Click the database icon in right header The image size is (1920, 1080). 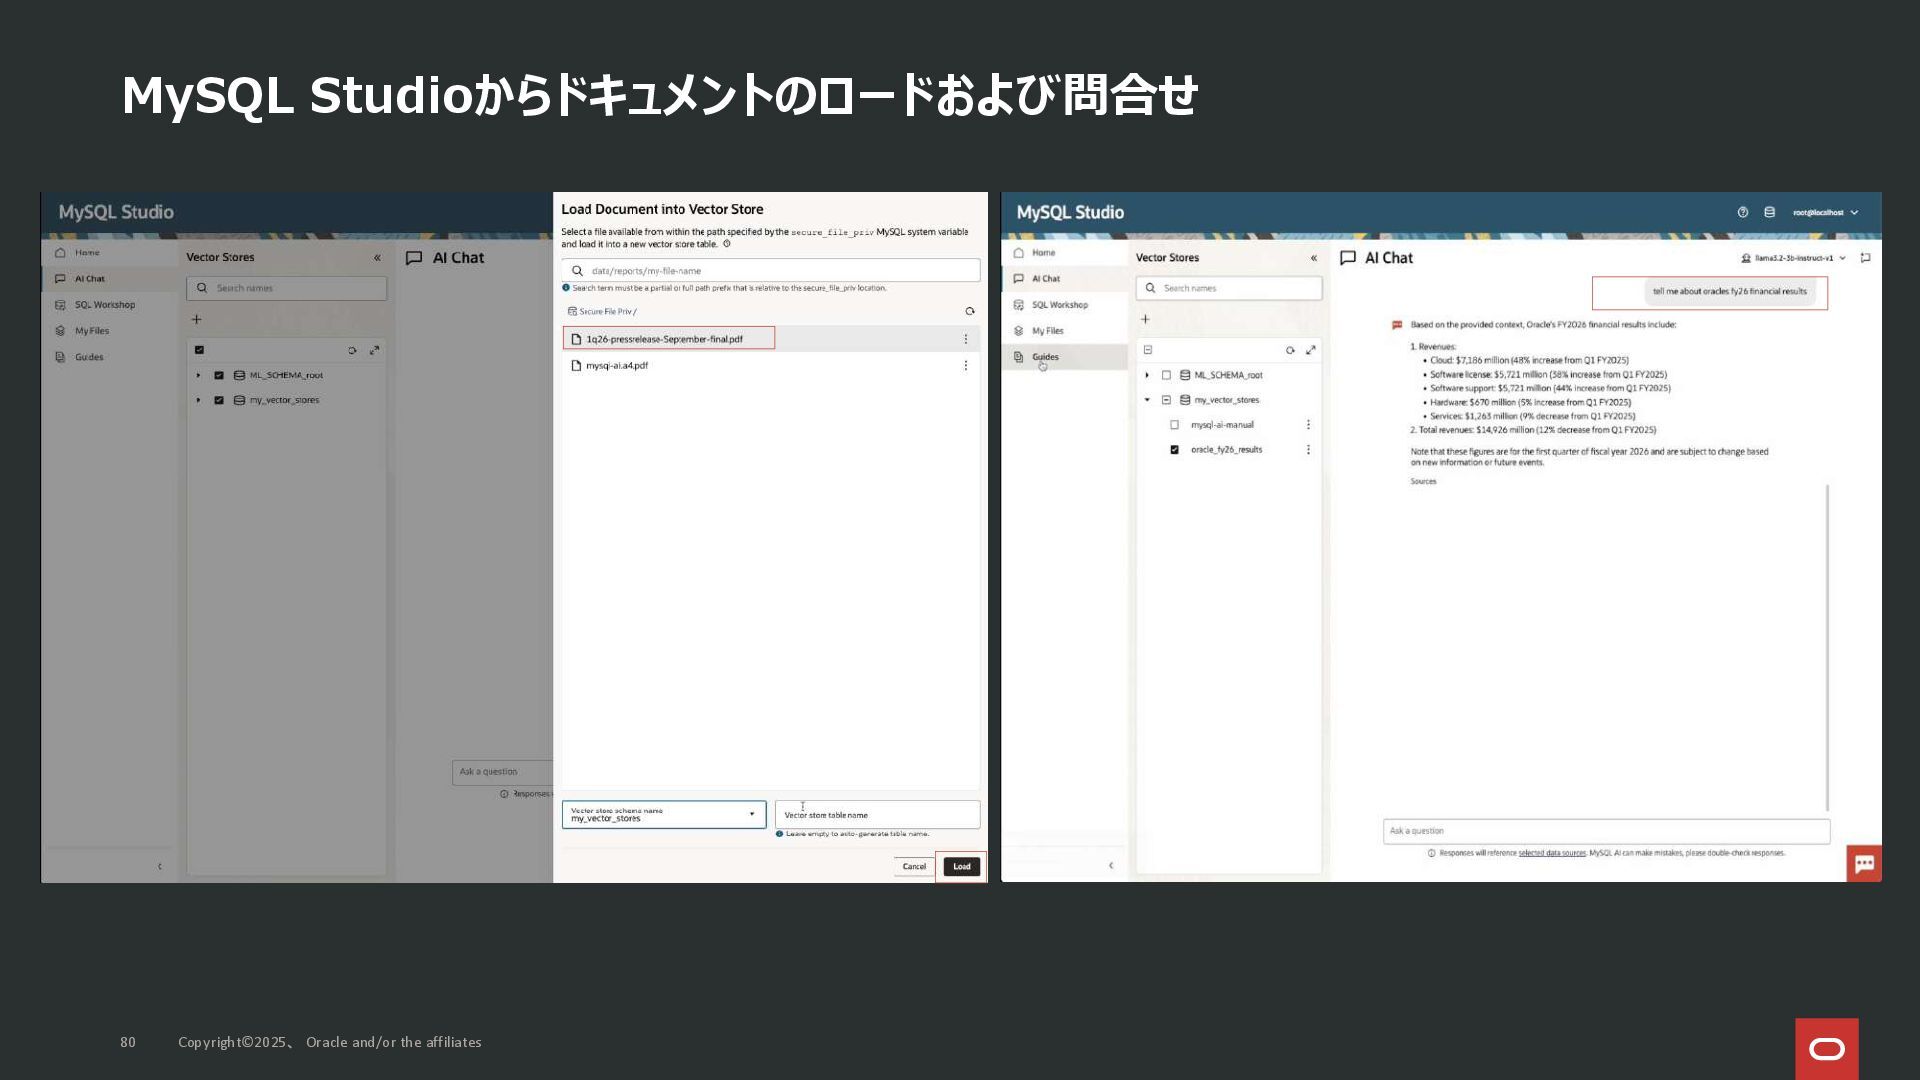click(x=1769, y=212)
